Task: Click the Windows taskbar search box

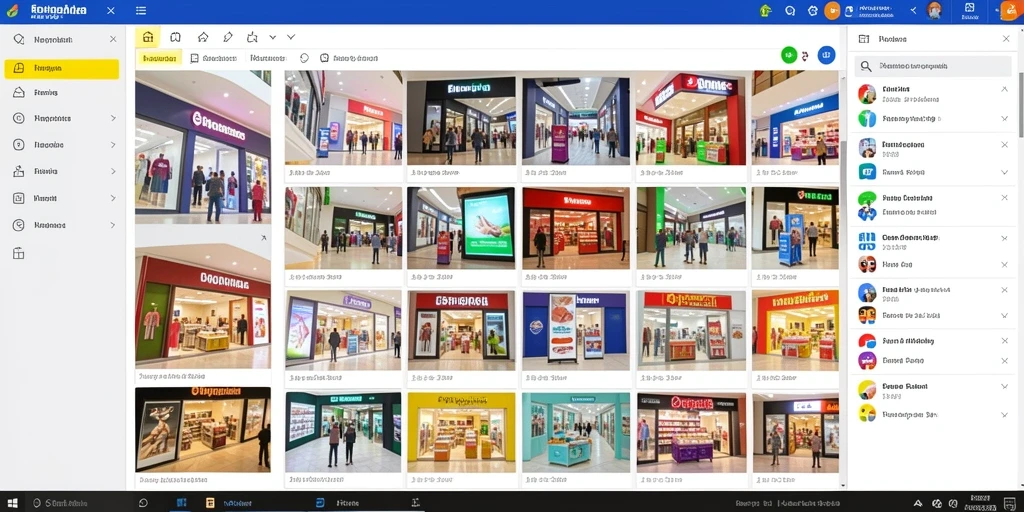Action: click(81, 503)
